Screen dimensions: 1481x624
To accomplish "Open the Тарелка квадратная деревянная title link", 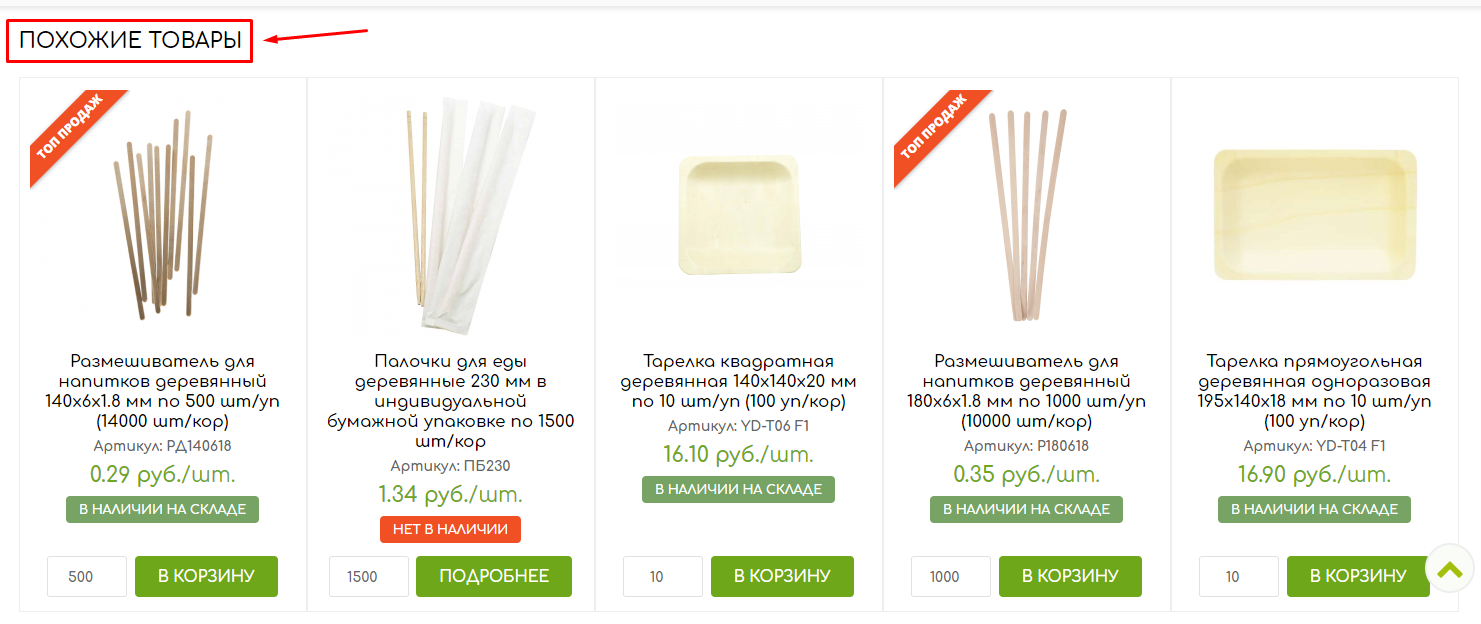I will coord(739,382).
